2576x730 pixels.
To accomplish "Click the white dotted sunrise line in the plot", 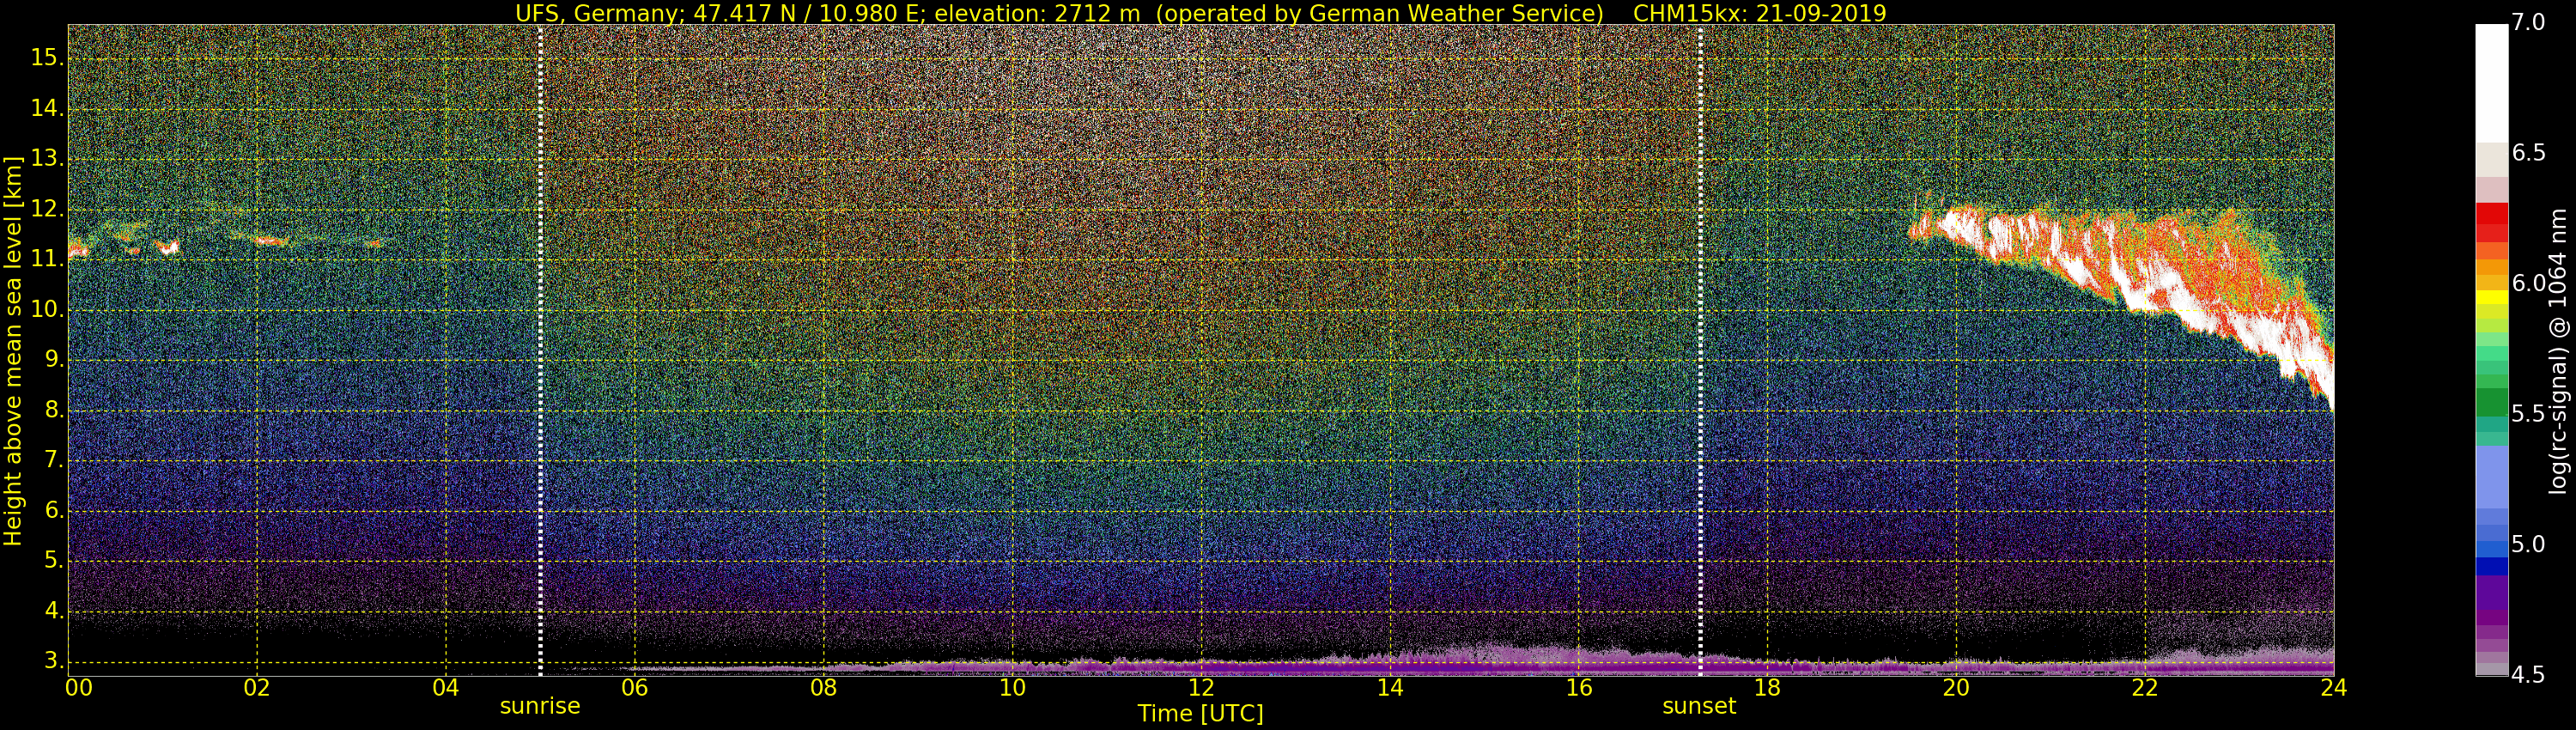I will (540, 350).
